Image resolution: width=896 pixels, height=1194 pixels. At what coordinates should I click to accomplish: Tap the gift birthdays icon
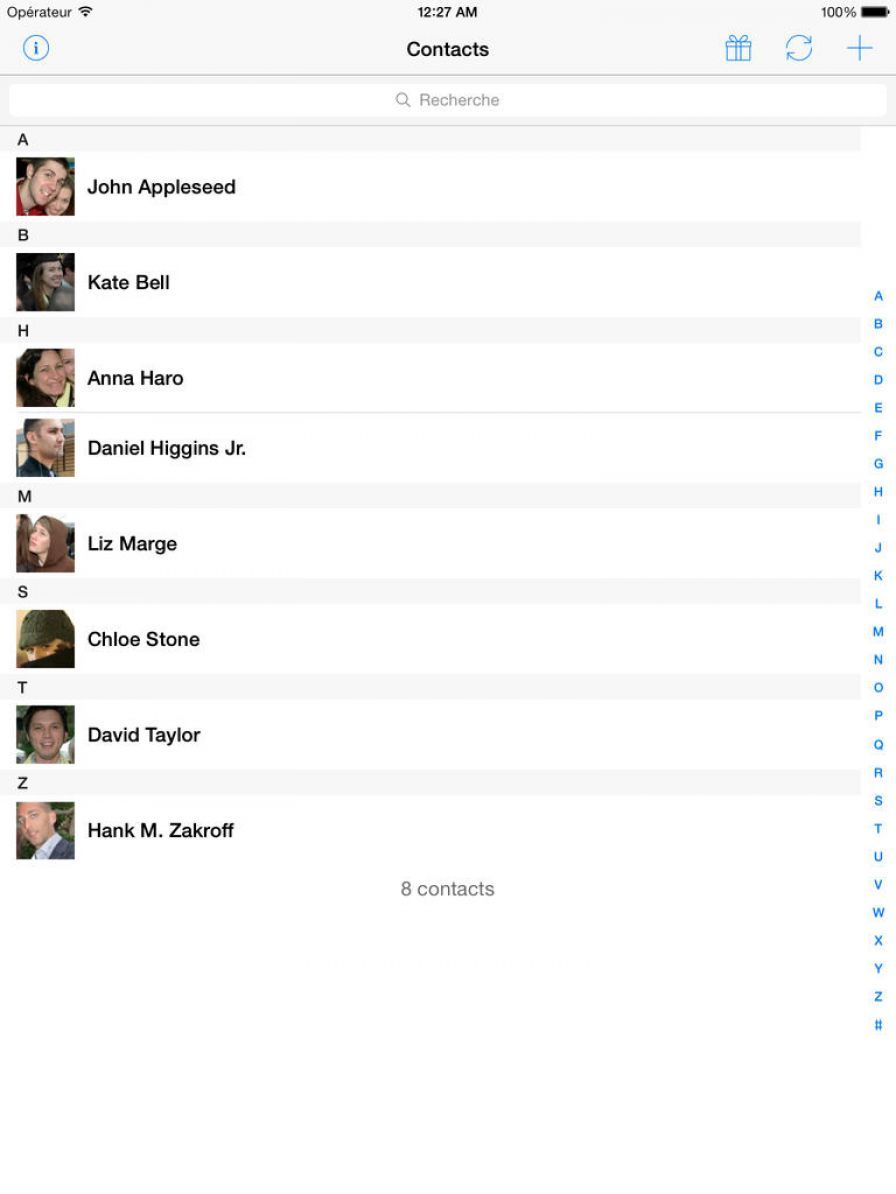[738, 49]
